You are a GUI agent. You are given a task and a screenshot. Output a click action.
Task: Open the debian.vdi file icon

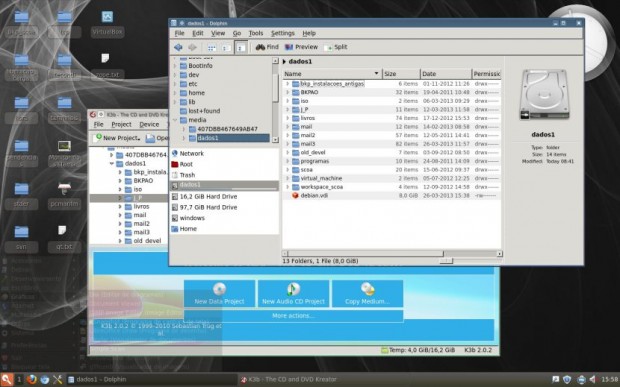tap(295, 195)
